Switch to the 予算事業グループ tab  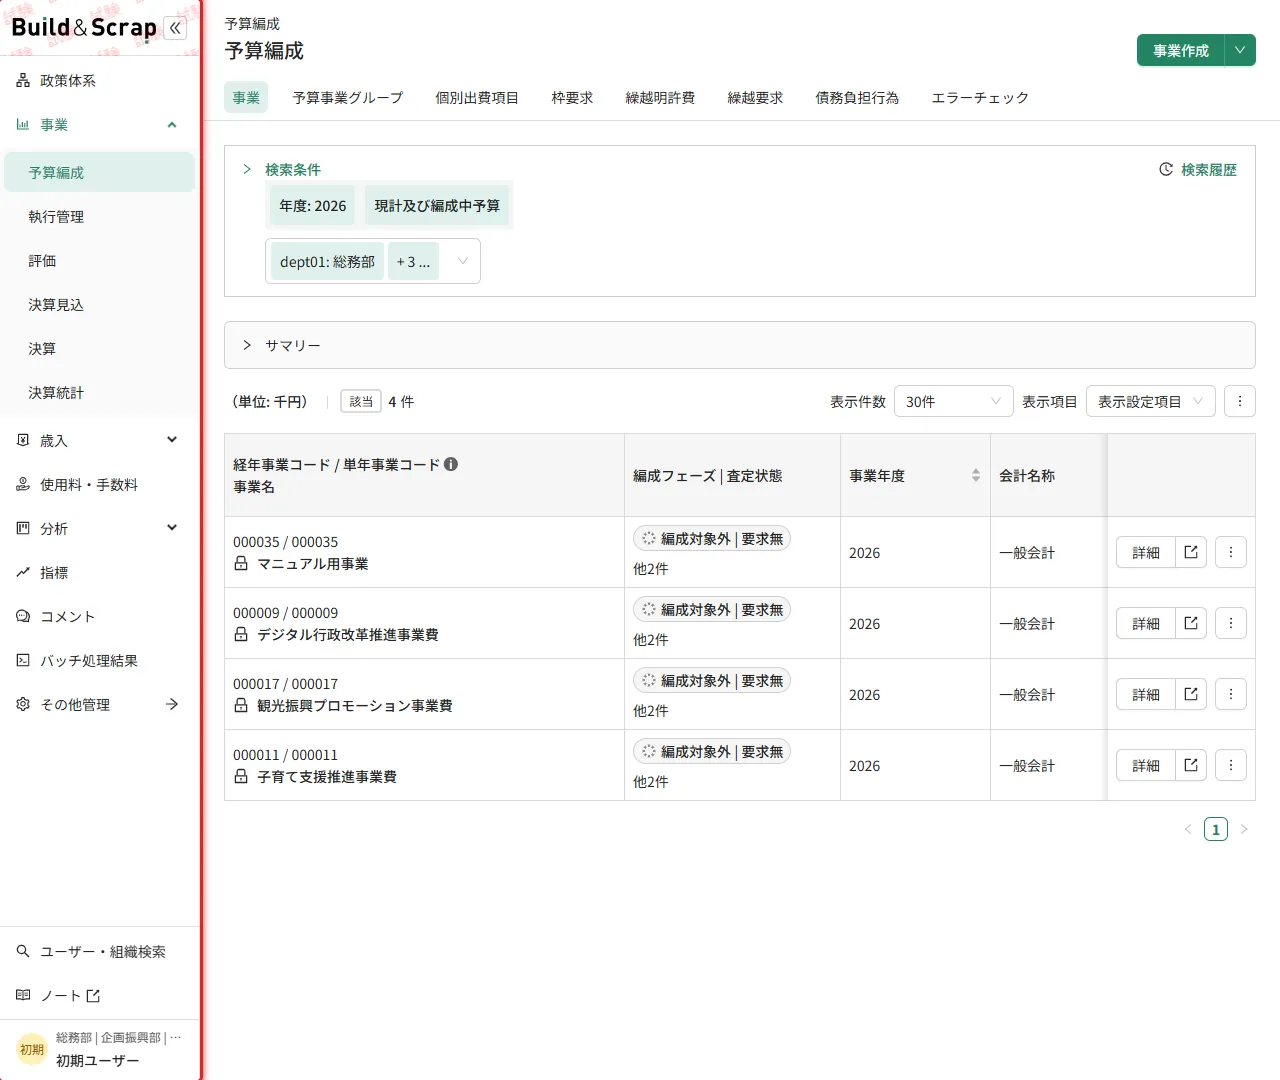point(348,97)
